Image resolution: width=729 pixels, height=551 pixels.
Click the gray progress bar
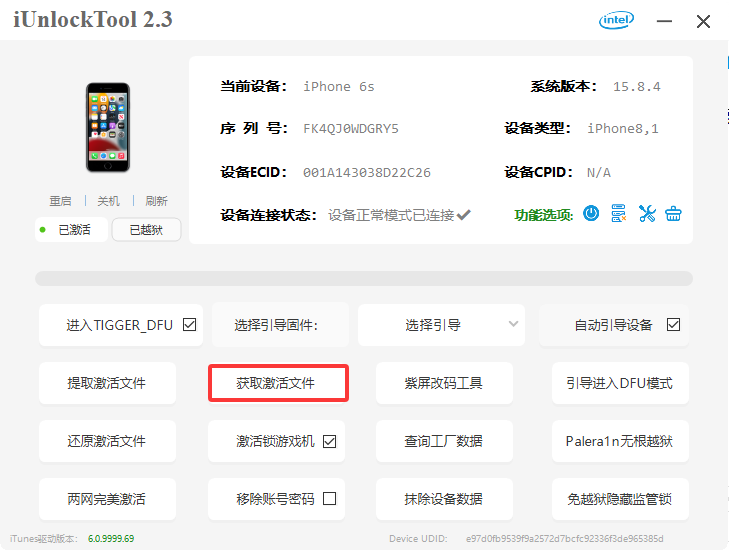364,279
